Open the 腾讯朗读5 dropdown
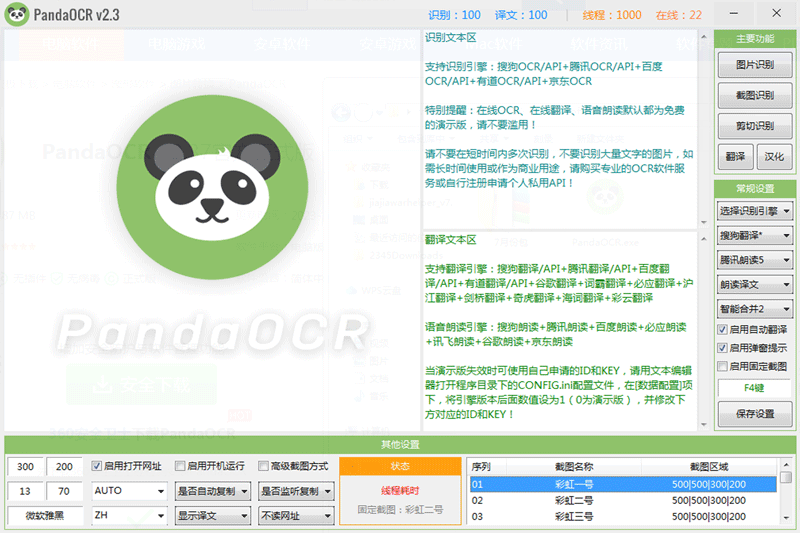This screenshot has width=800, height=533. pyautogui.click(x=755, y=260)
